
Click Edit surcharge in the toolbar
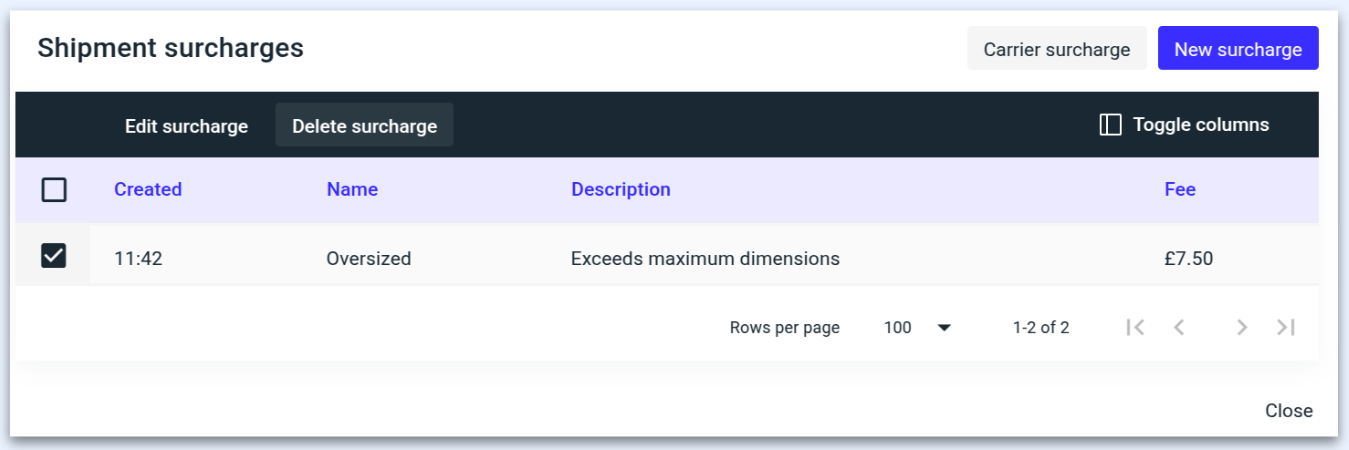[186, 126]
